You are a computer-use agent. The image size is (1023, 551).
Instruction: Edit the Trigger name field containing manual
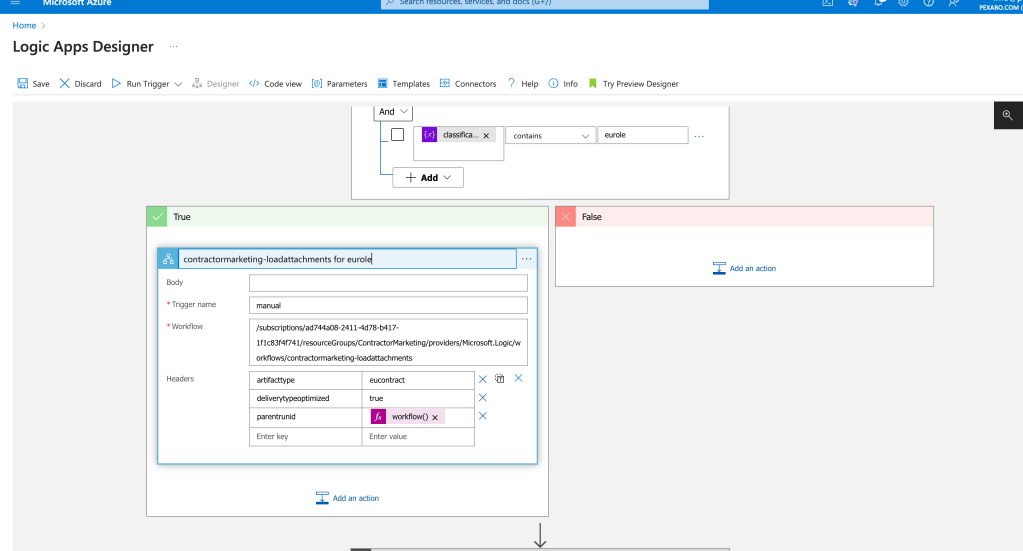388,305
